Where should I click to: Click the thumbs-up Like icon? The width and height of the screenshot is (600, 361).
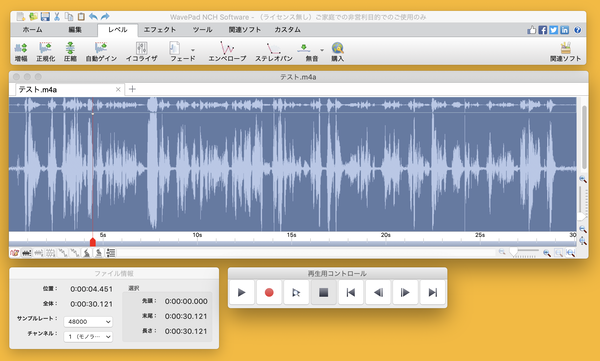click(x=532, y=30)
